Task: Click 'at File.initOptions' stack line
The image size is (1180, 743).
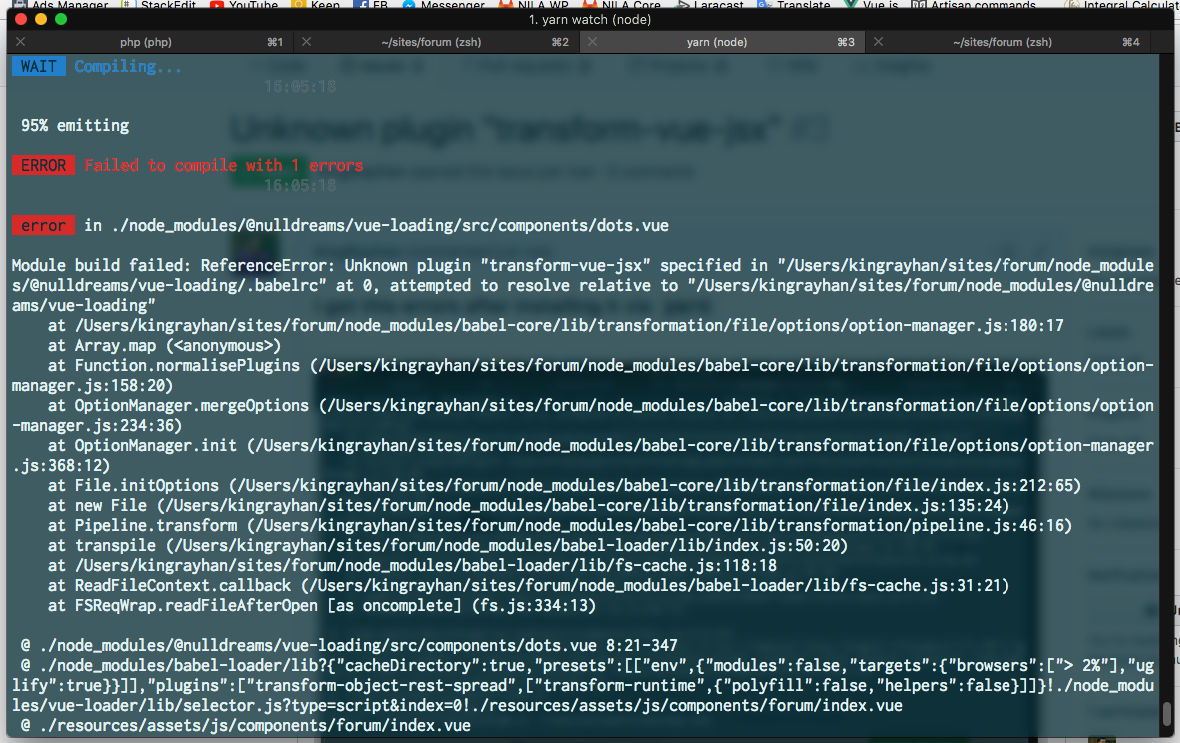Action: (x=564, y=486)
